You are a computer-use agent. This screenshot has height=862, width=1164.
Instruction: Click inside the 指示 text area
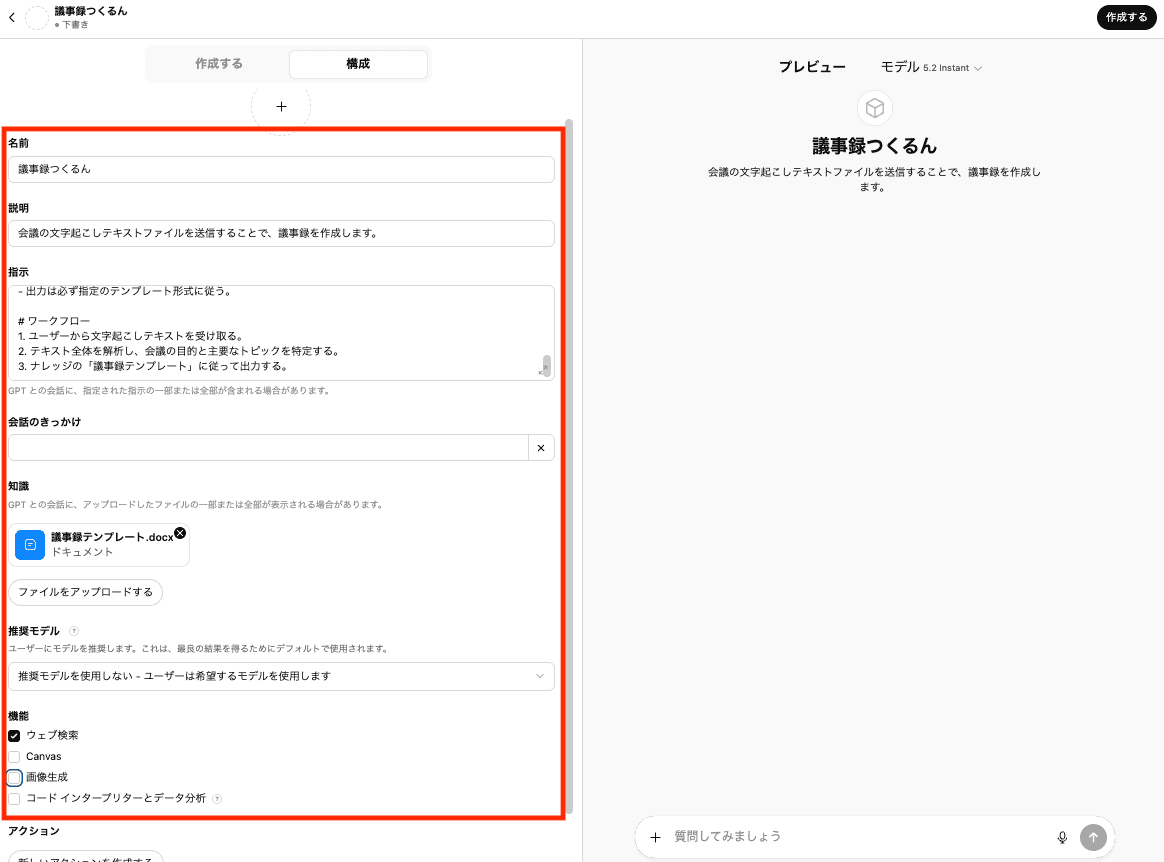pyautogui.click(x=281, y=333)
